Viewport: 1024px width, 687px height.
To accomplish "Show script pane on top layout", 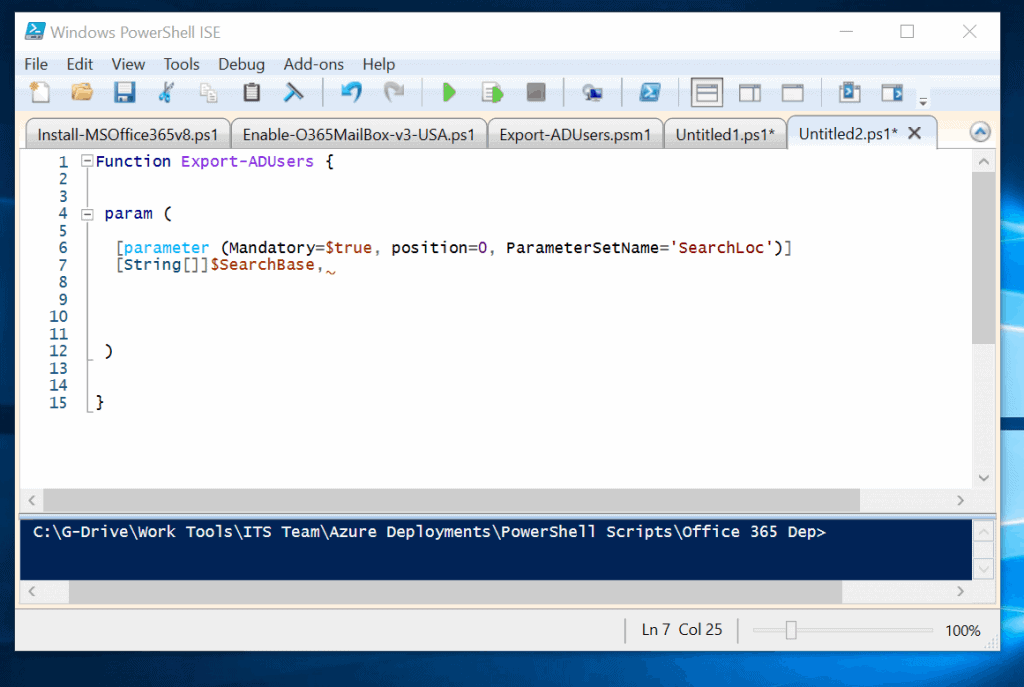I will point(707,93).
